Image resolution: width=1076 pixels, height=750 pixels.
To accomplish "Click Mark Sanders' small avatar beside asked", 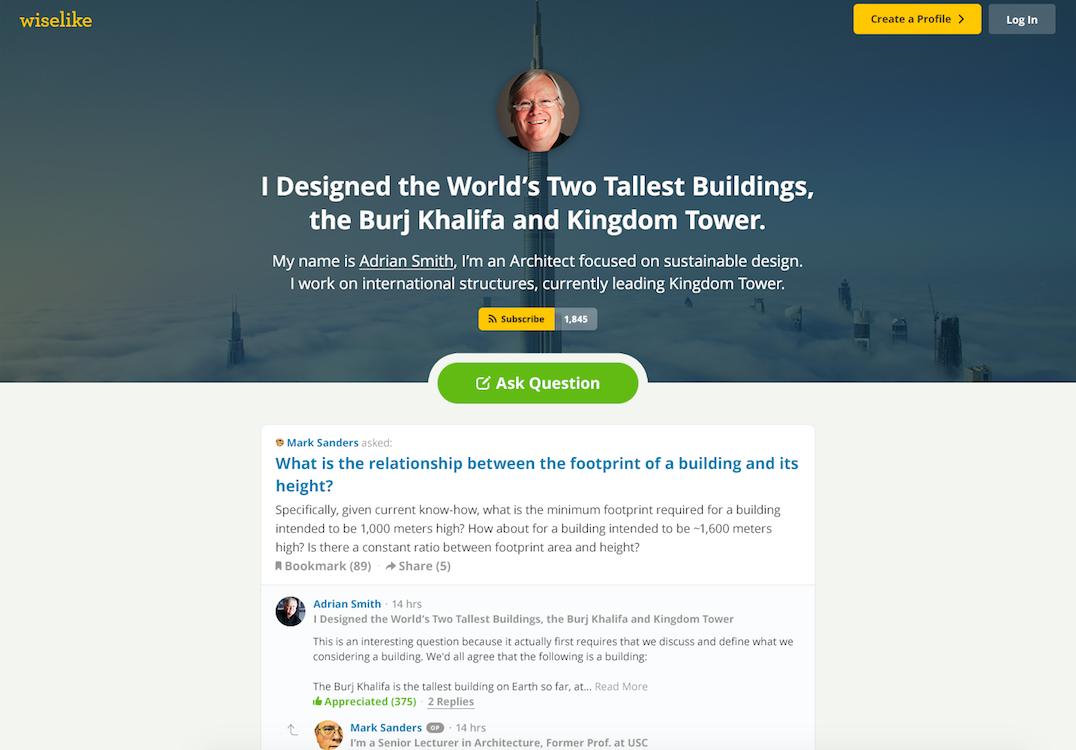I will pos(279,443).
